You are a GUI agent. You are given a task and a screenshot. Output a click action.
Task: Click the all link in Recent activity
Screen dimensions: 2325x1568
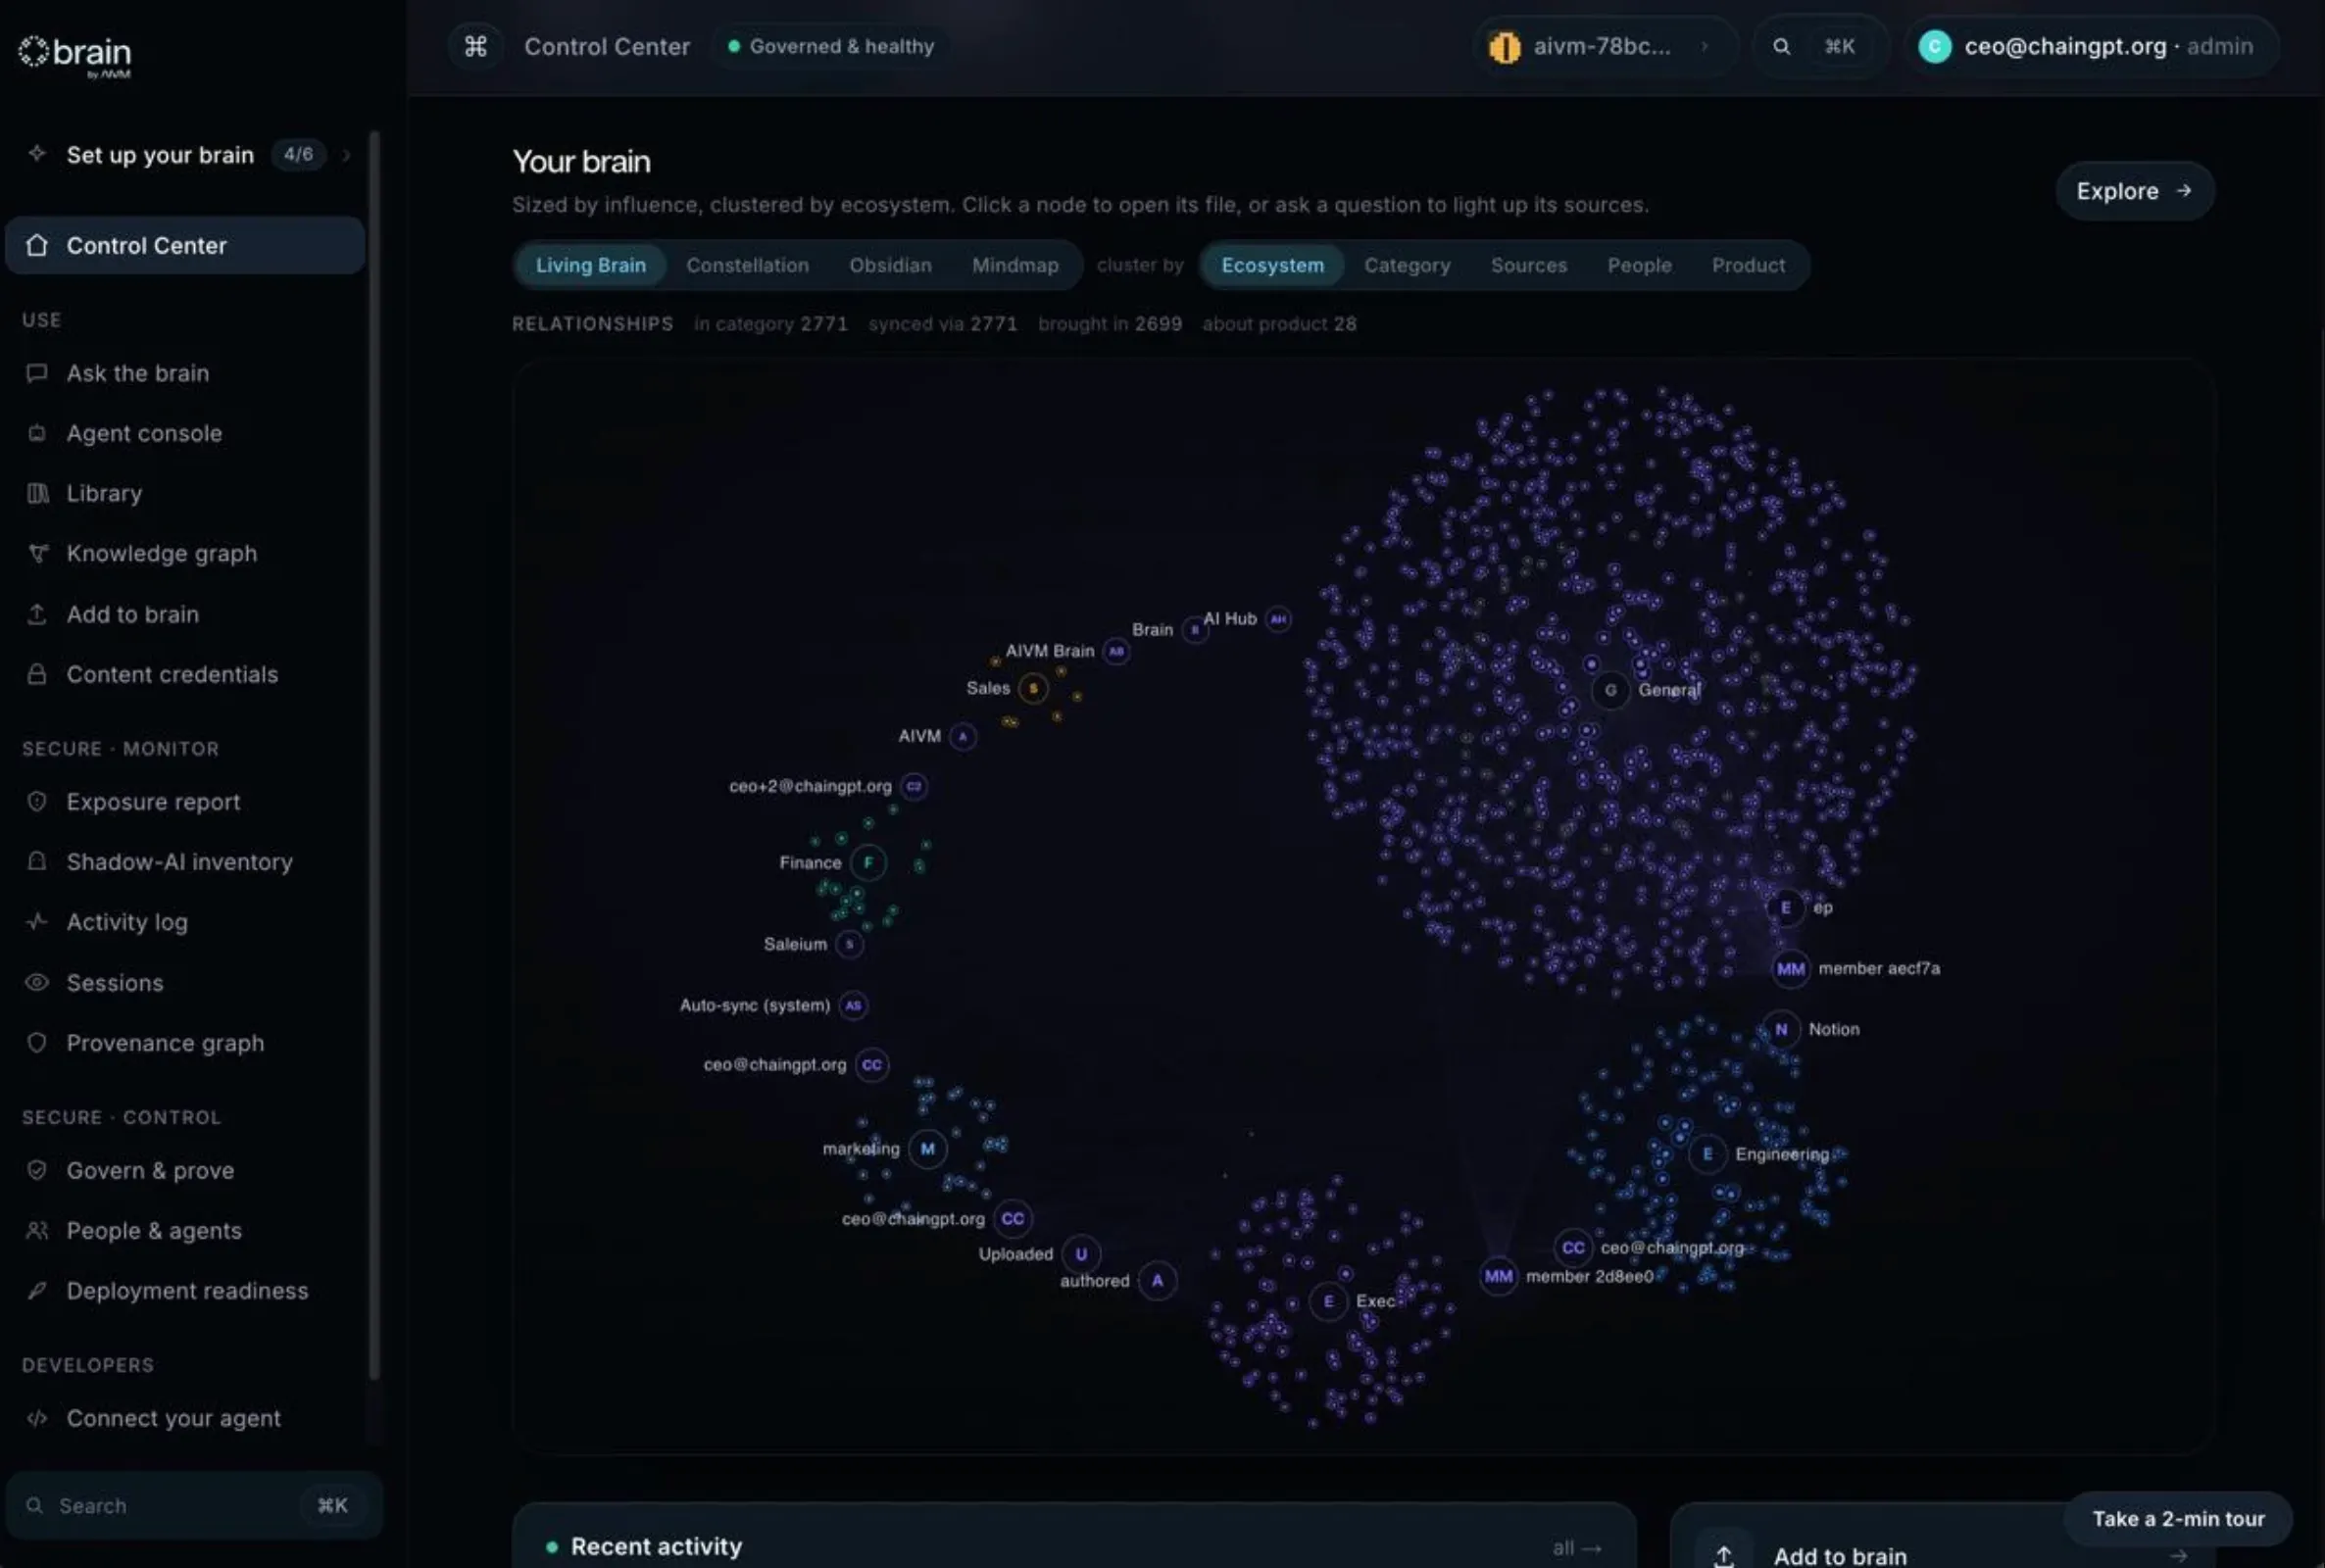click(1576, 1548)
